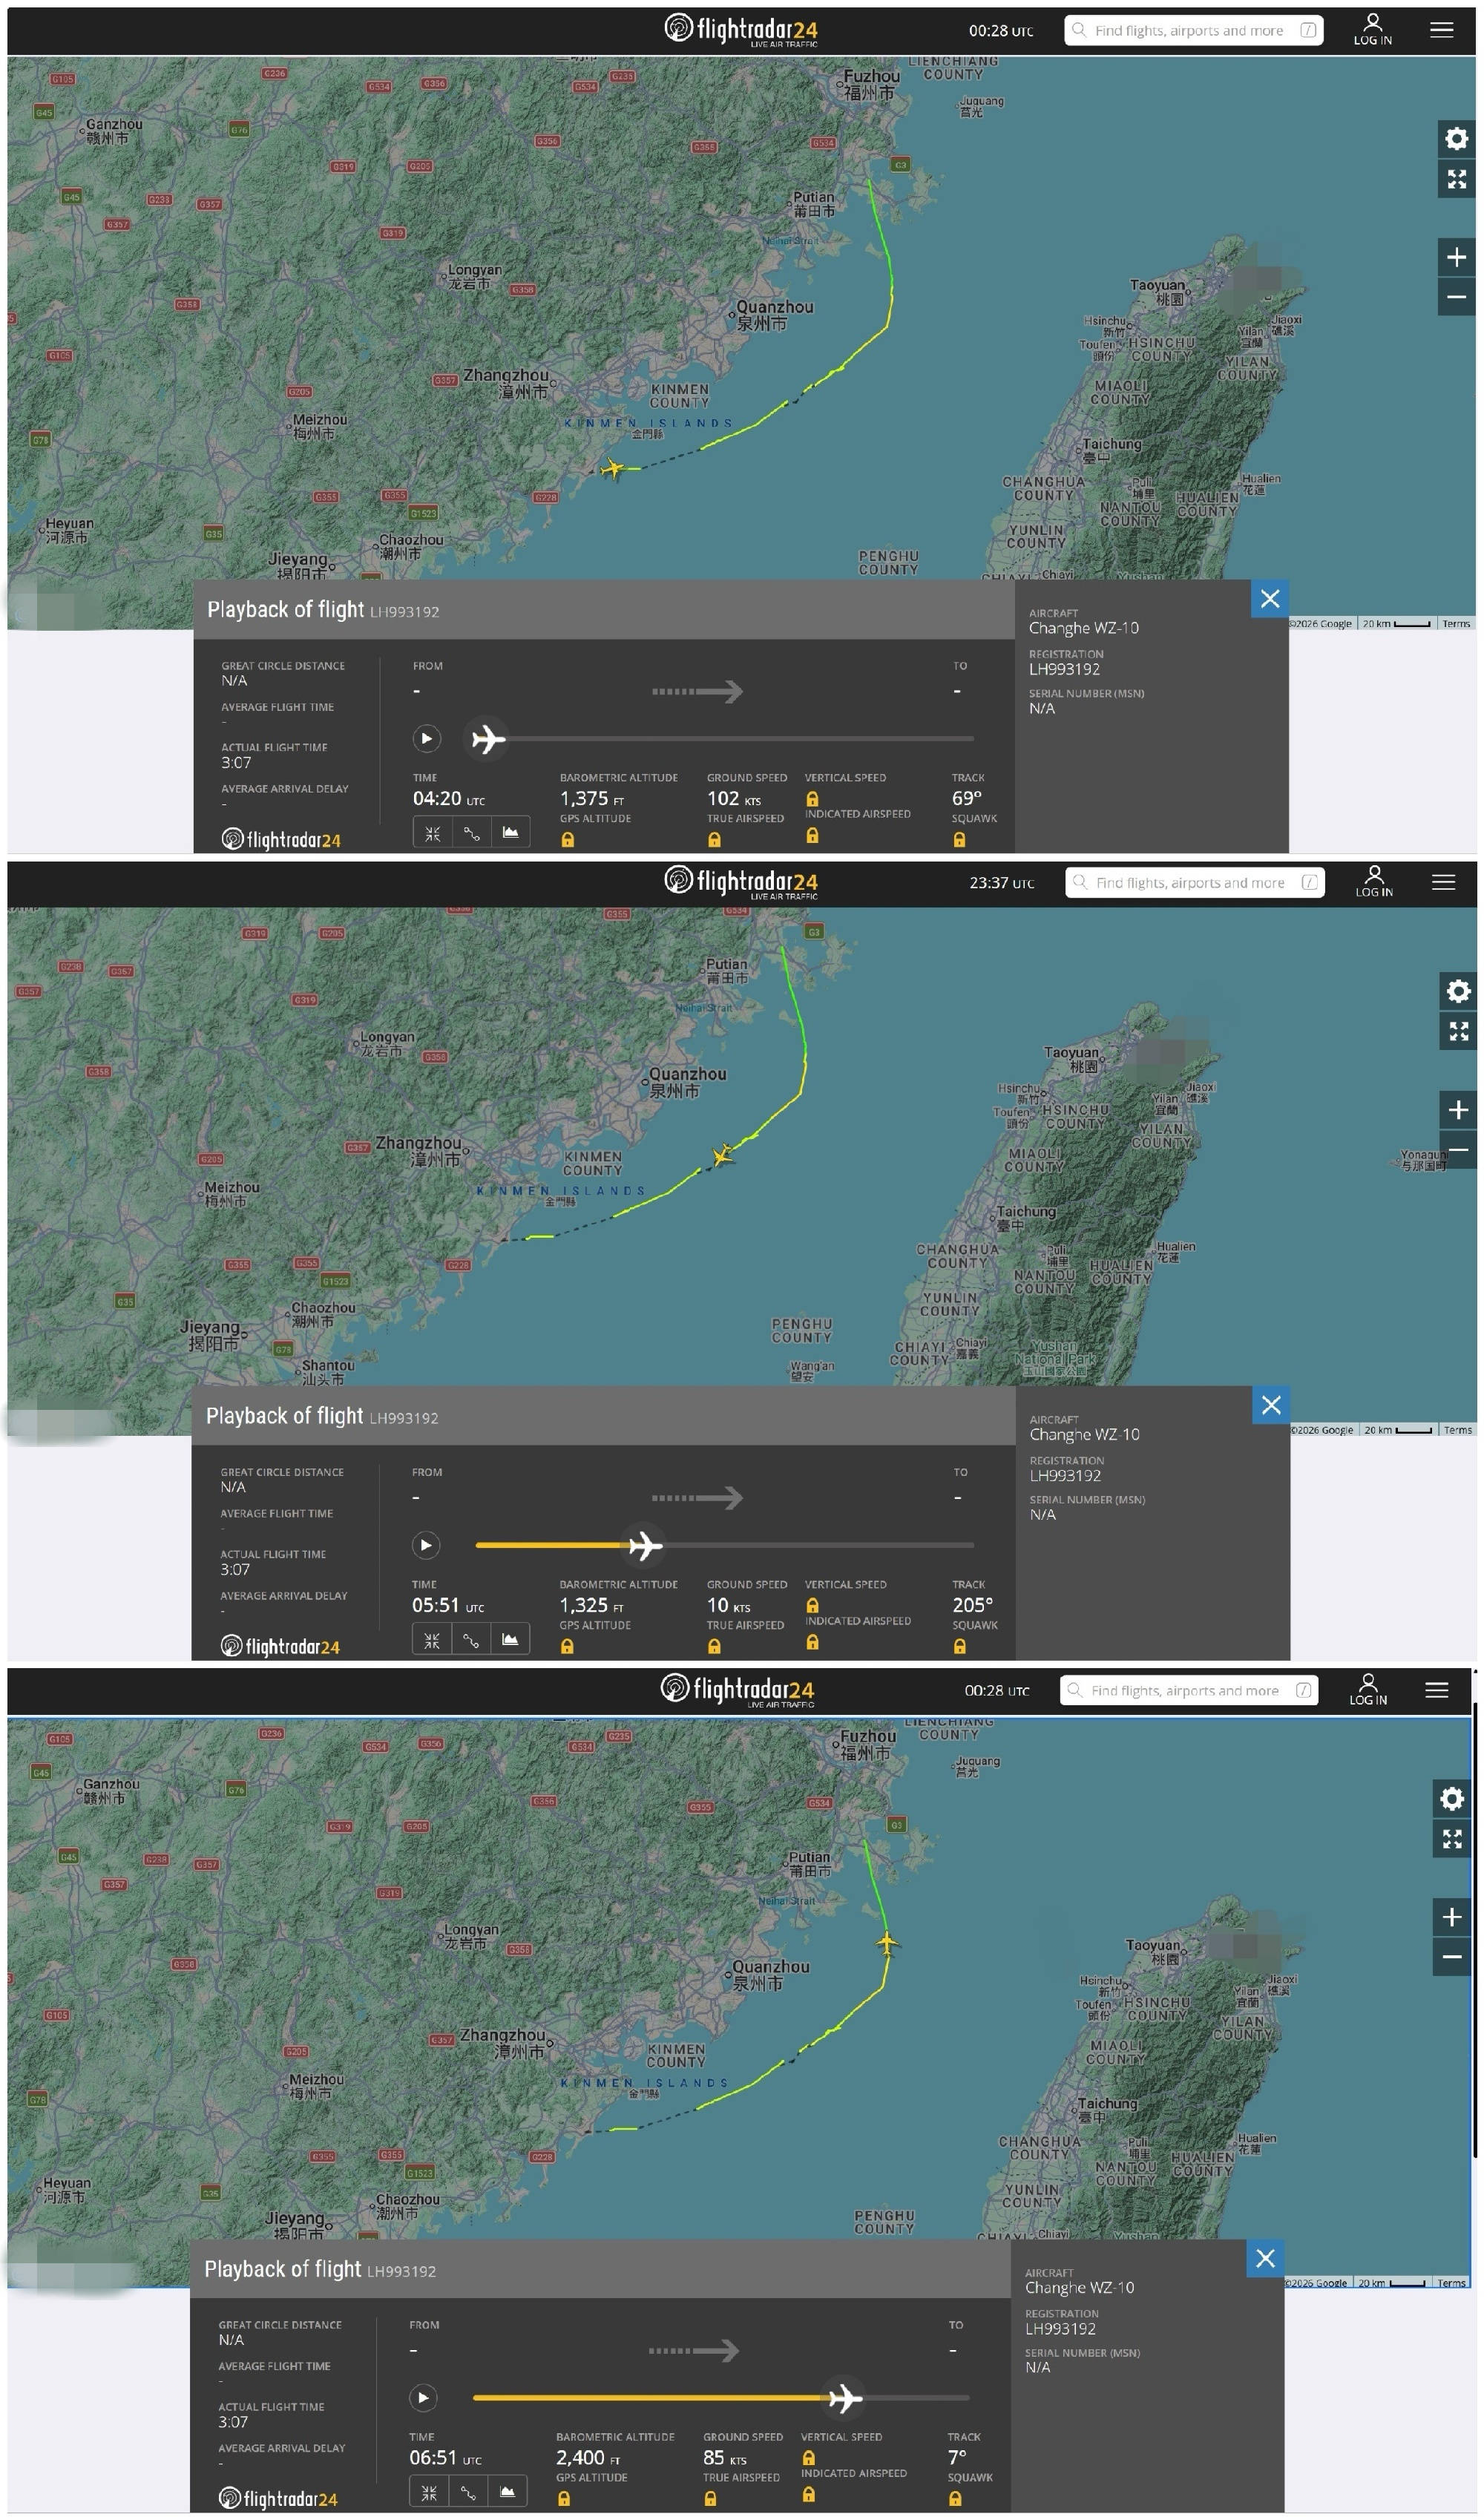This screenshot has height=2520, width=1484.
Task: Click GPS Altitude lock icon in 04:20 panel
Action: [x=568, y=841]
